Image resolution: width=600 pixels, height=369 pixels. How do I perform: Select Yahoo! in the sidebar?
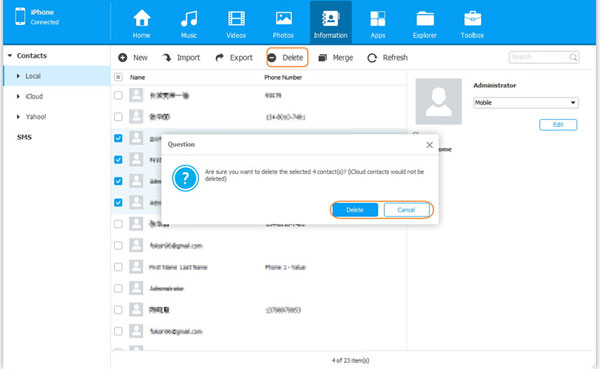36,117
